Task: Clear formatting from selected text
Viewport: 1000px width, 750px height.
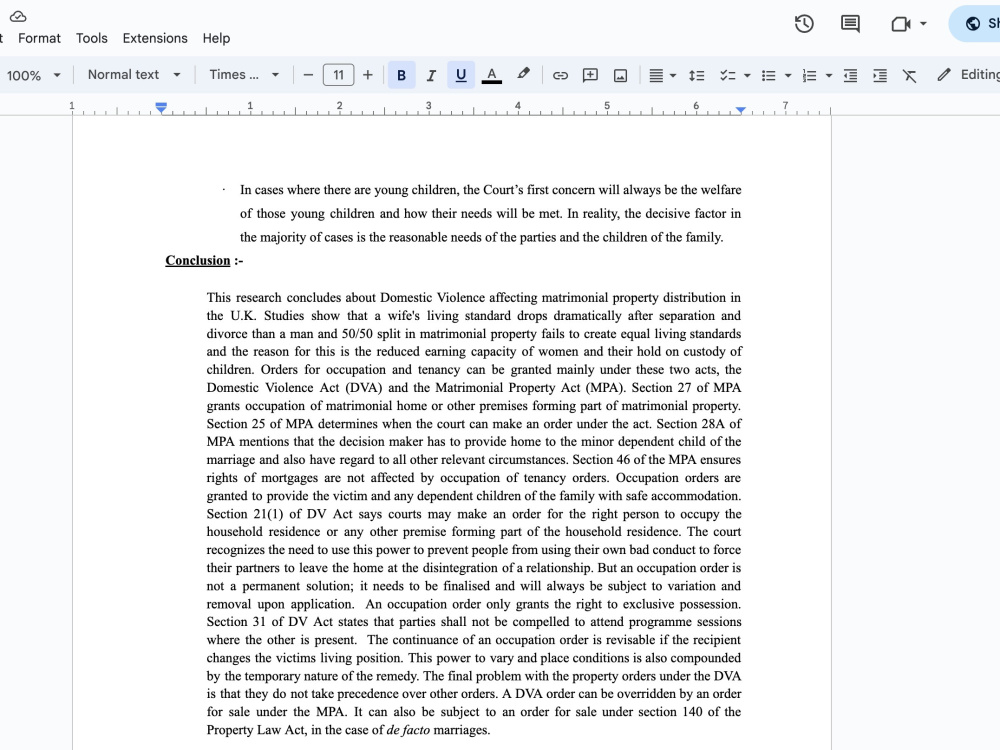Action: point(909,75)
